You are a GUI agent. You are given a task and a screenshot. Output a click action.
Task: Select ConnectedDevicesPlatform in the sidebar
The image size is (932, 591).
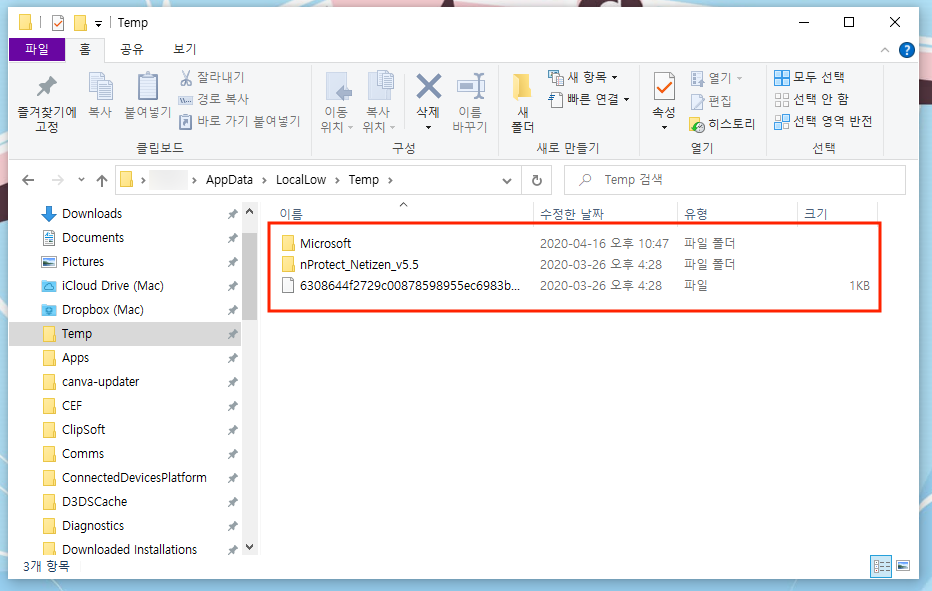(x=134, y=478)
